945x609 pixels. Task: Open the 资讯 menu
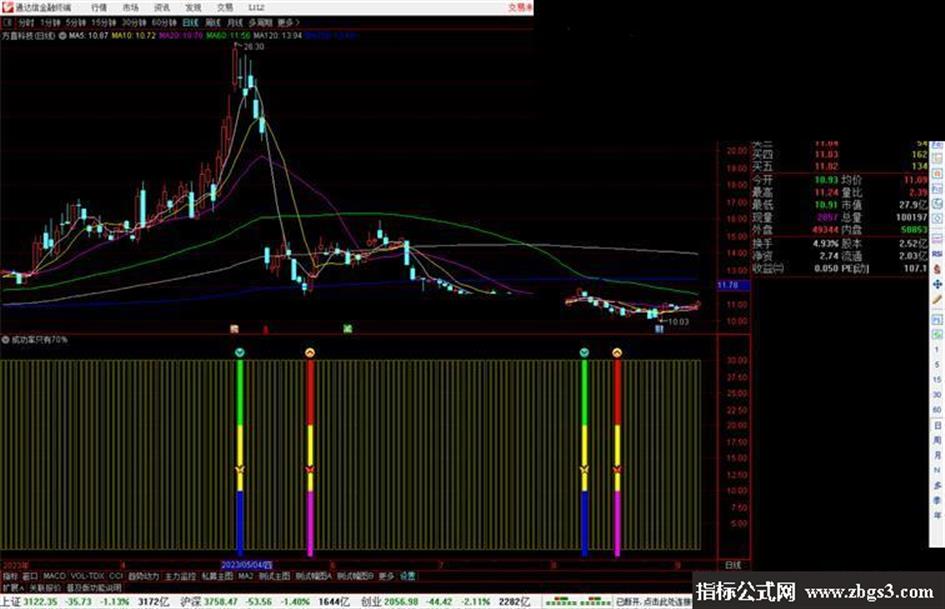coord(162,7)
